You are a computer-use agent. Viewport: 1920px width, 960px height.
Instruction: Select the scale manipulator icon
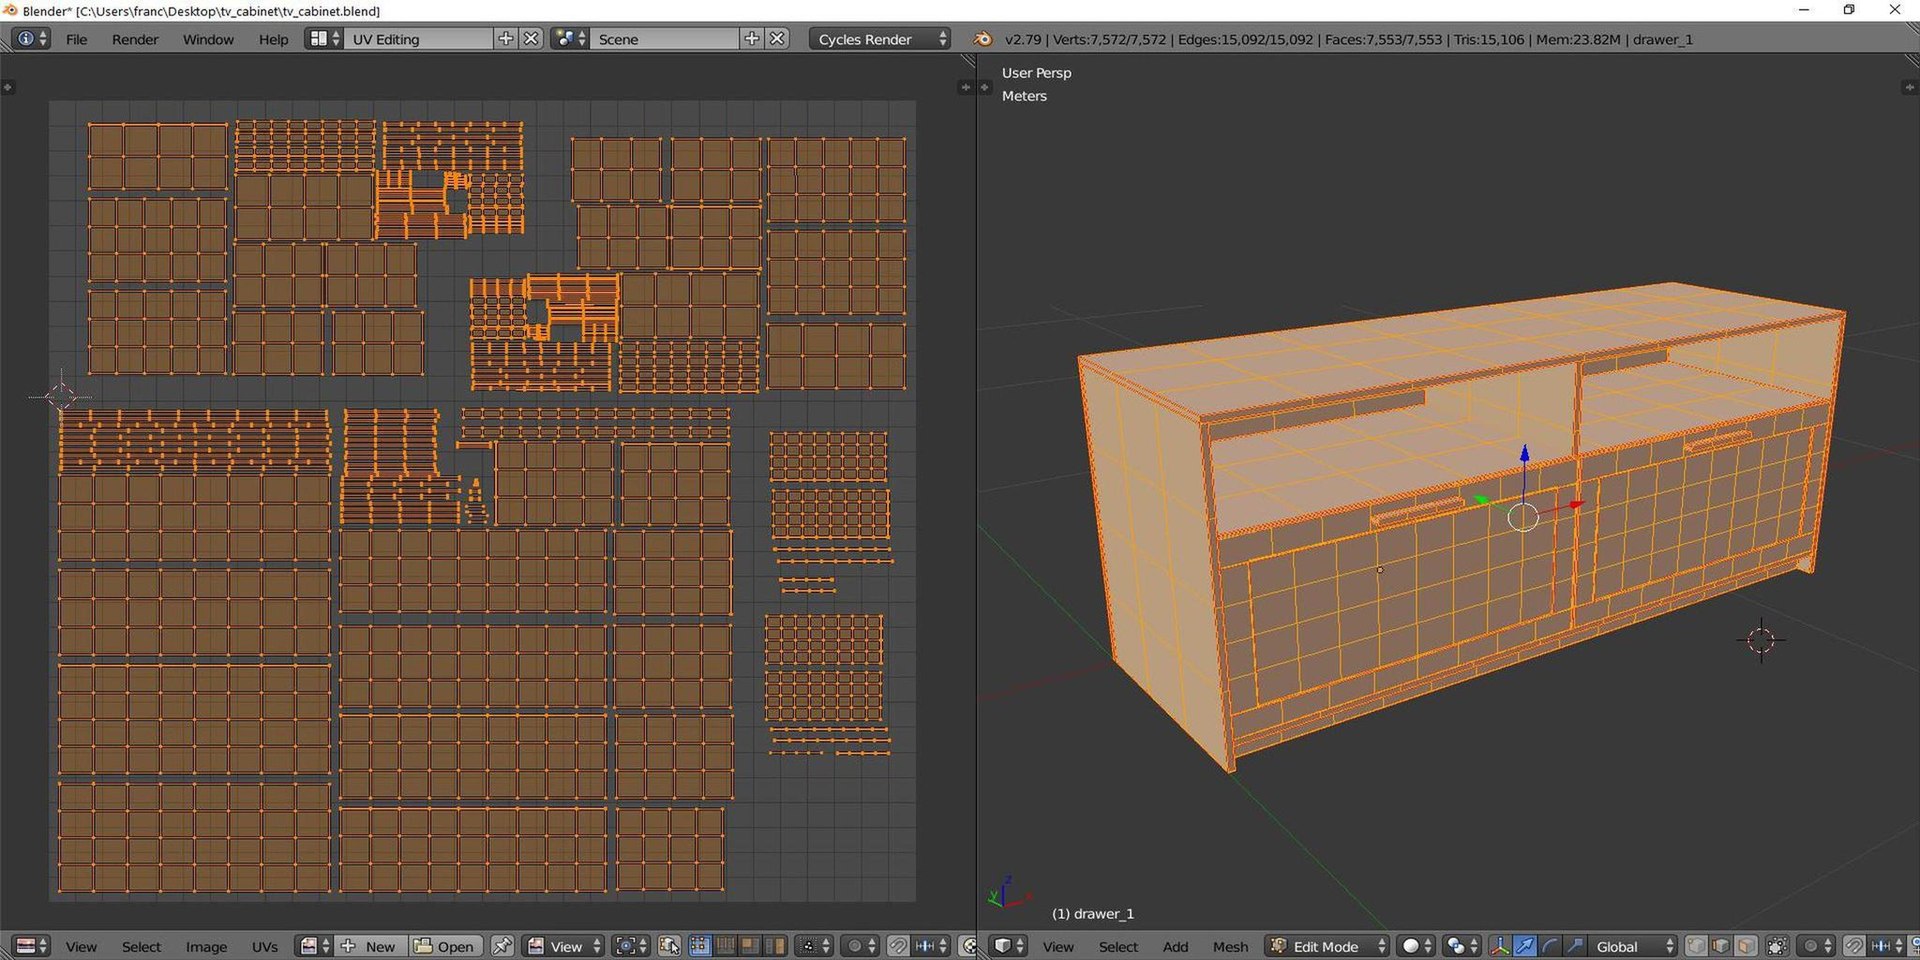click(x=1574, y=946)
